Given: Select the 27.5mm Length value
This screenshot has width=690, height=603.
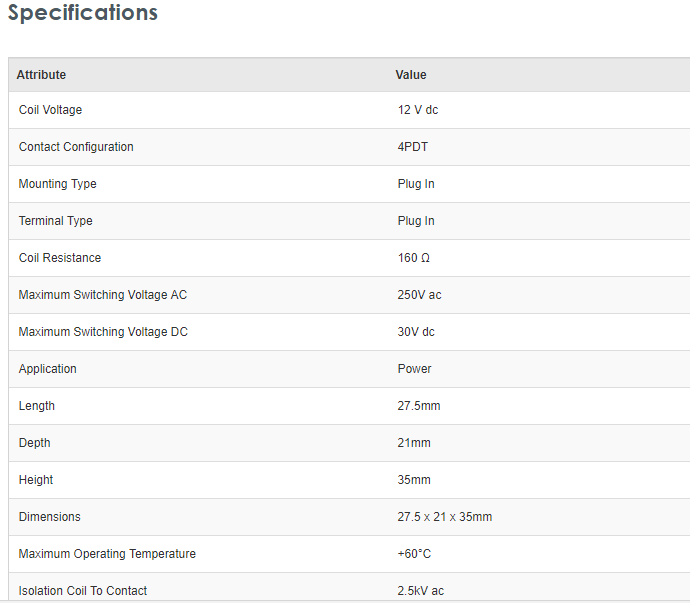Looking at the screenshot, I should 419,406.
